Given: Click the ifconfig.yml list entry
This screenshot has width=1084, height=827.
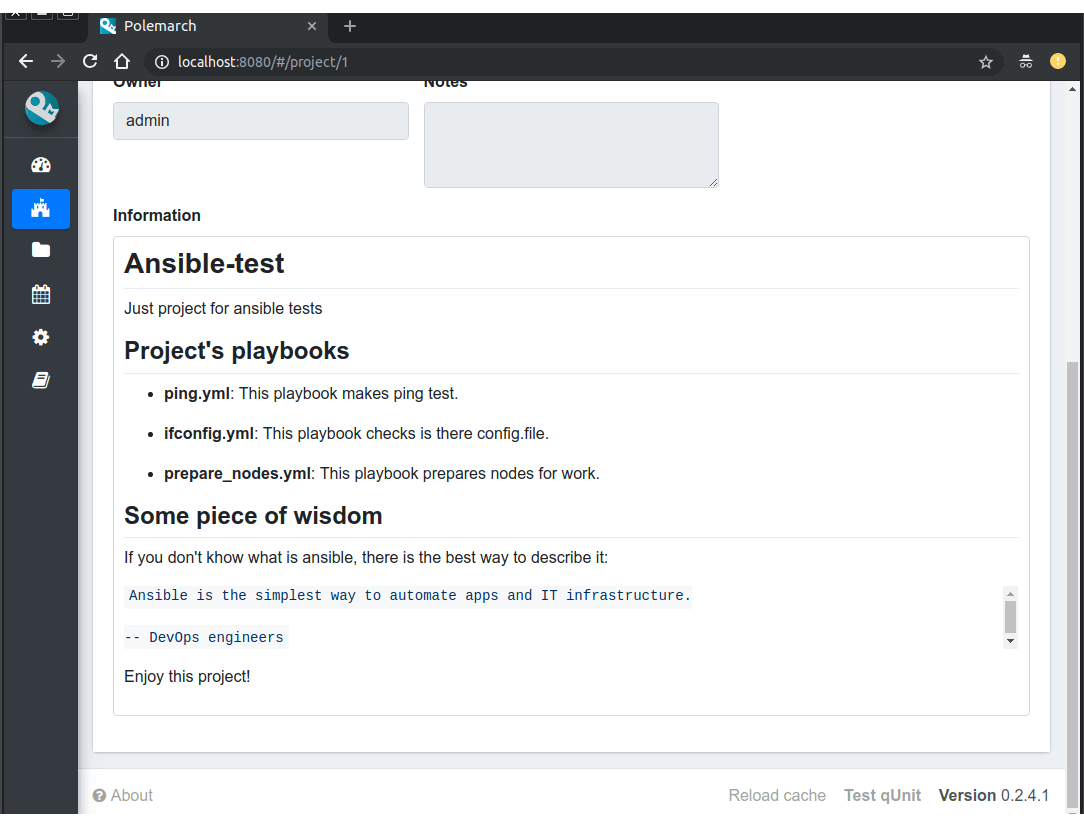Looking at the screenshot, I should point(356,434).
